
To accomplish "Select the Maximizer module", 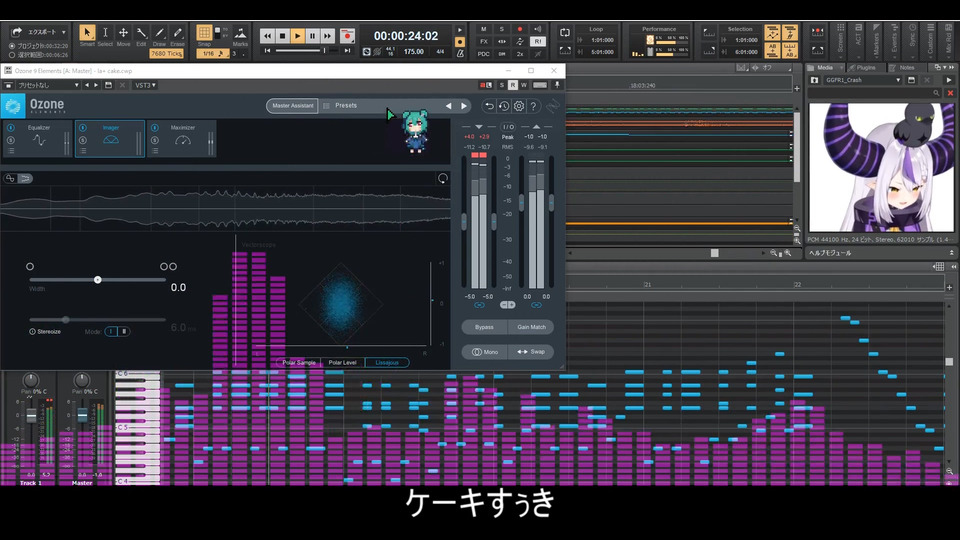I will [x=182, y=139].
